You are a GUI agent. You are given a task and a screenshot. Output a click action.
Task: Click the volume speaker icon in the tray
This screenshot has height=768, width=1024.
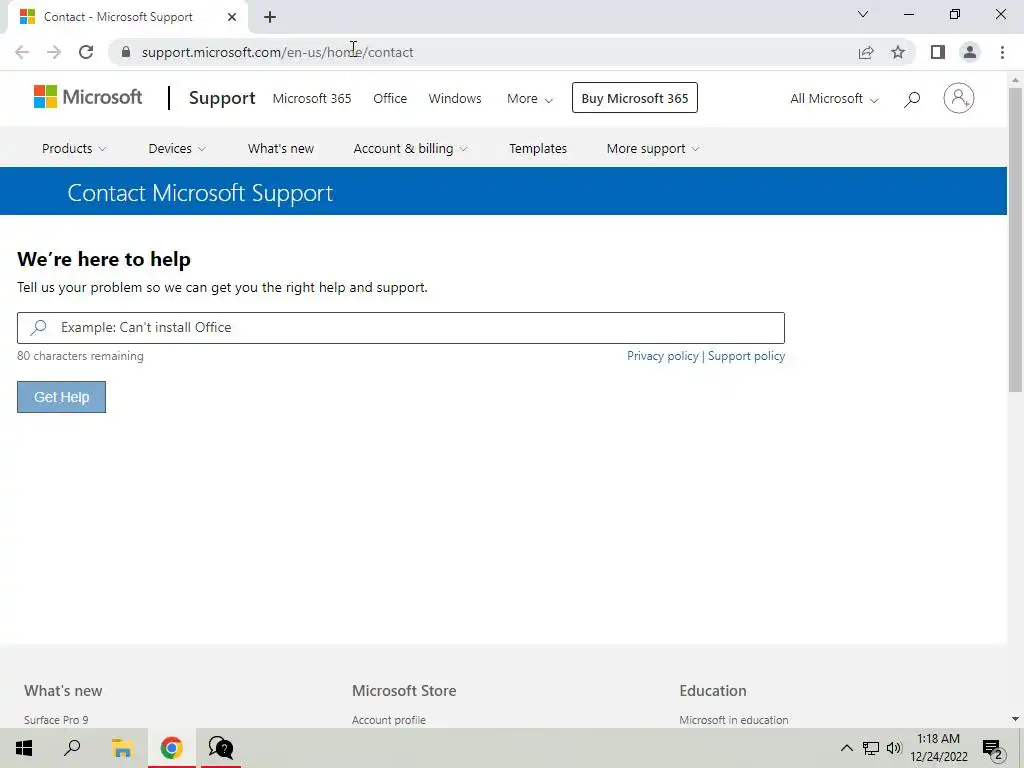click(894, 748)
